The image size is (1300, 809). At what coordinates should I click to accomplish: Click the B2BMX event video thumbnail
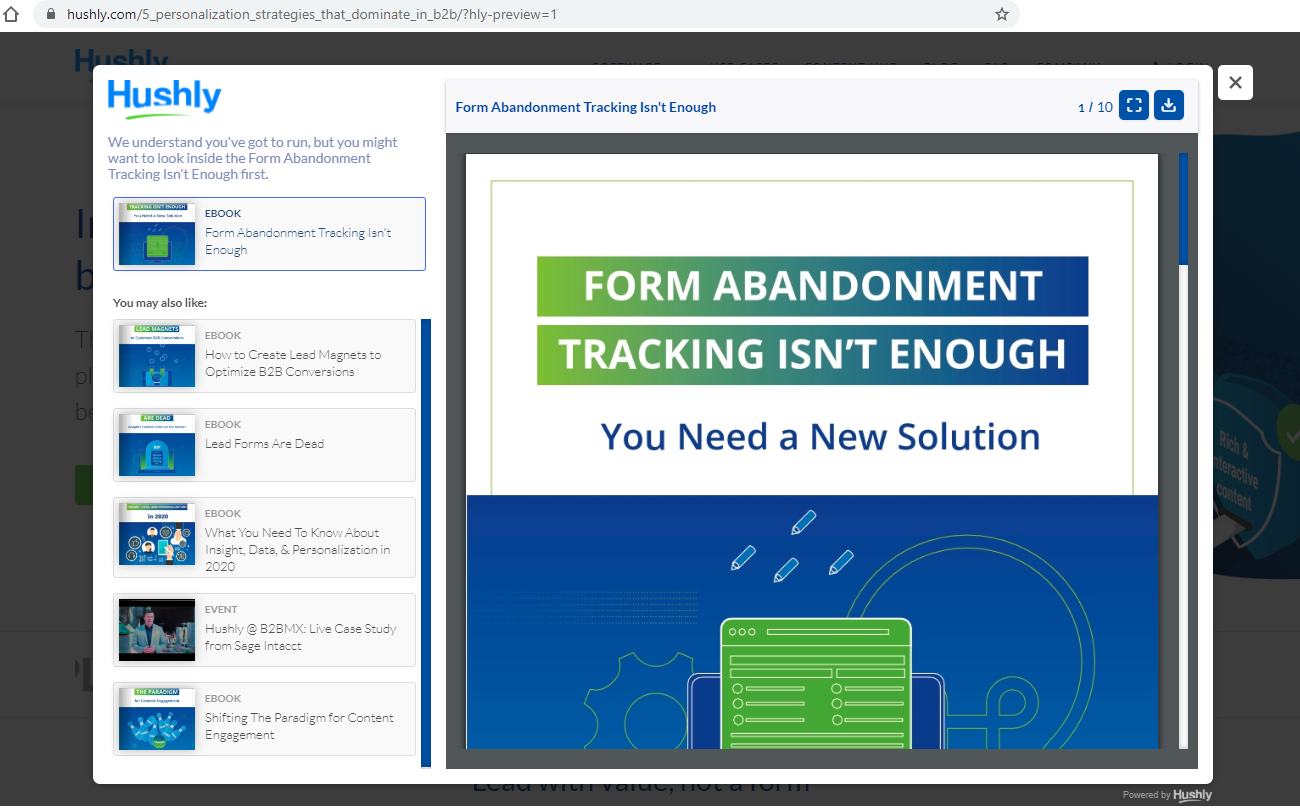157,630
